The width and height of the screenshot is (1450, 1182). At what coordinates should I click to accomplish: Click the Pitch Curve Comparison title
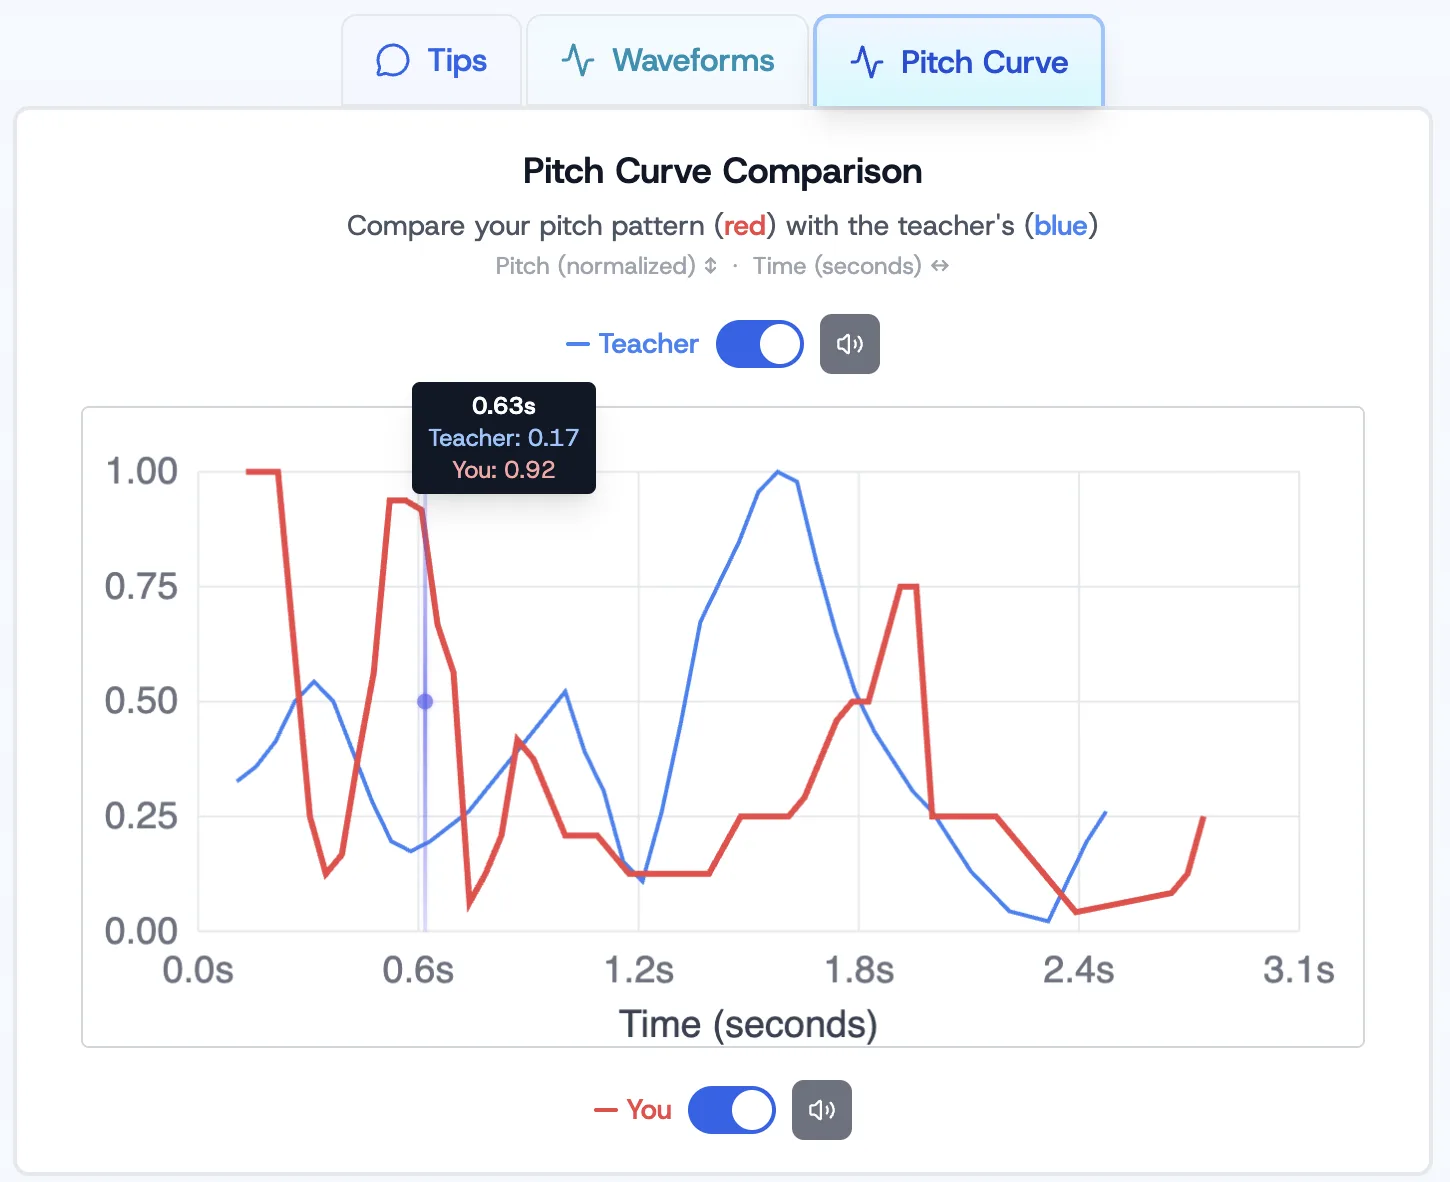[721, 171]
